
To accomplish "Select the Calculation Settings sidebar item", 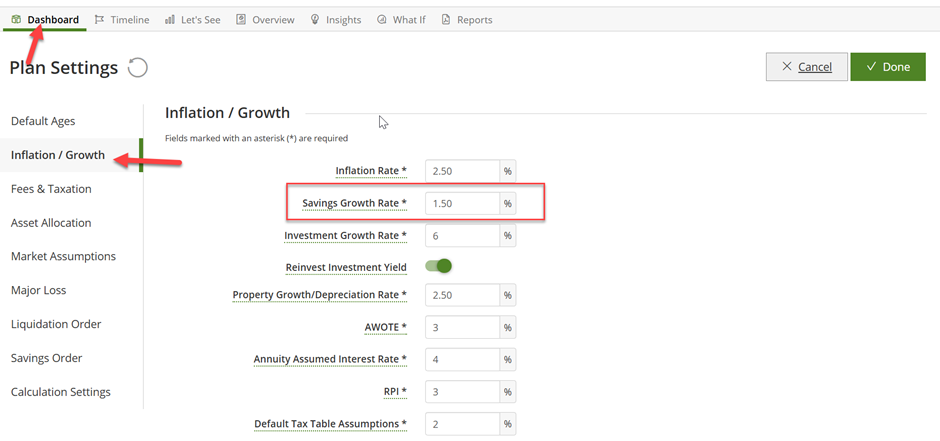I will pos(61,392).
